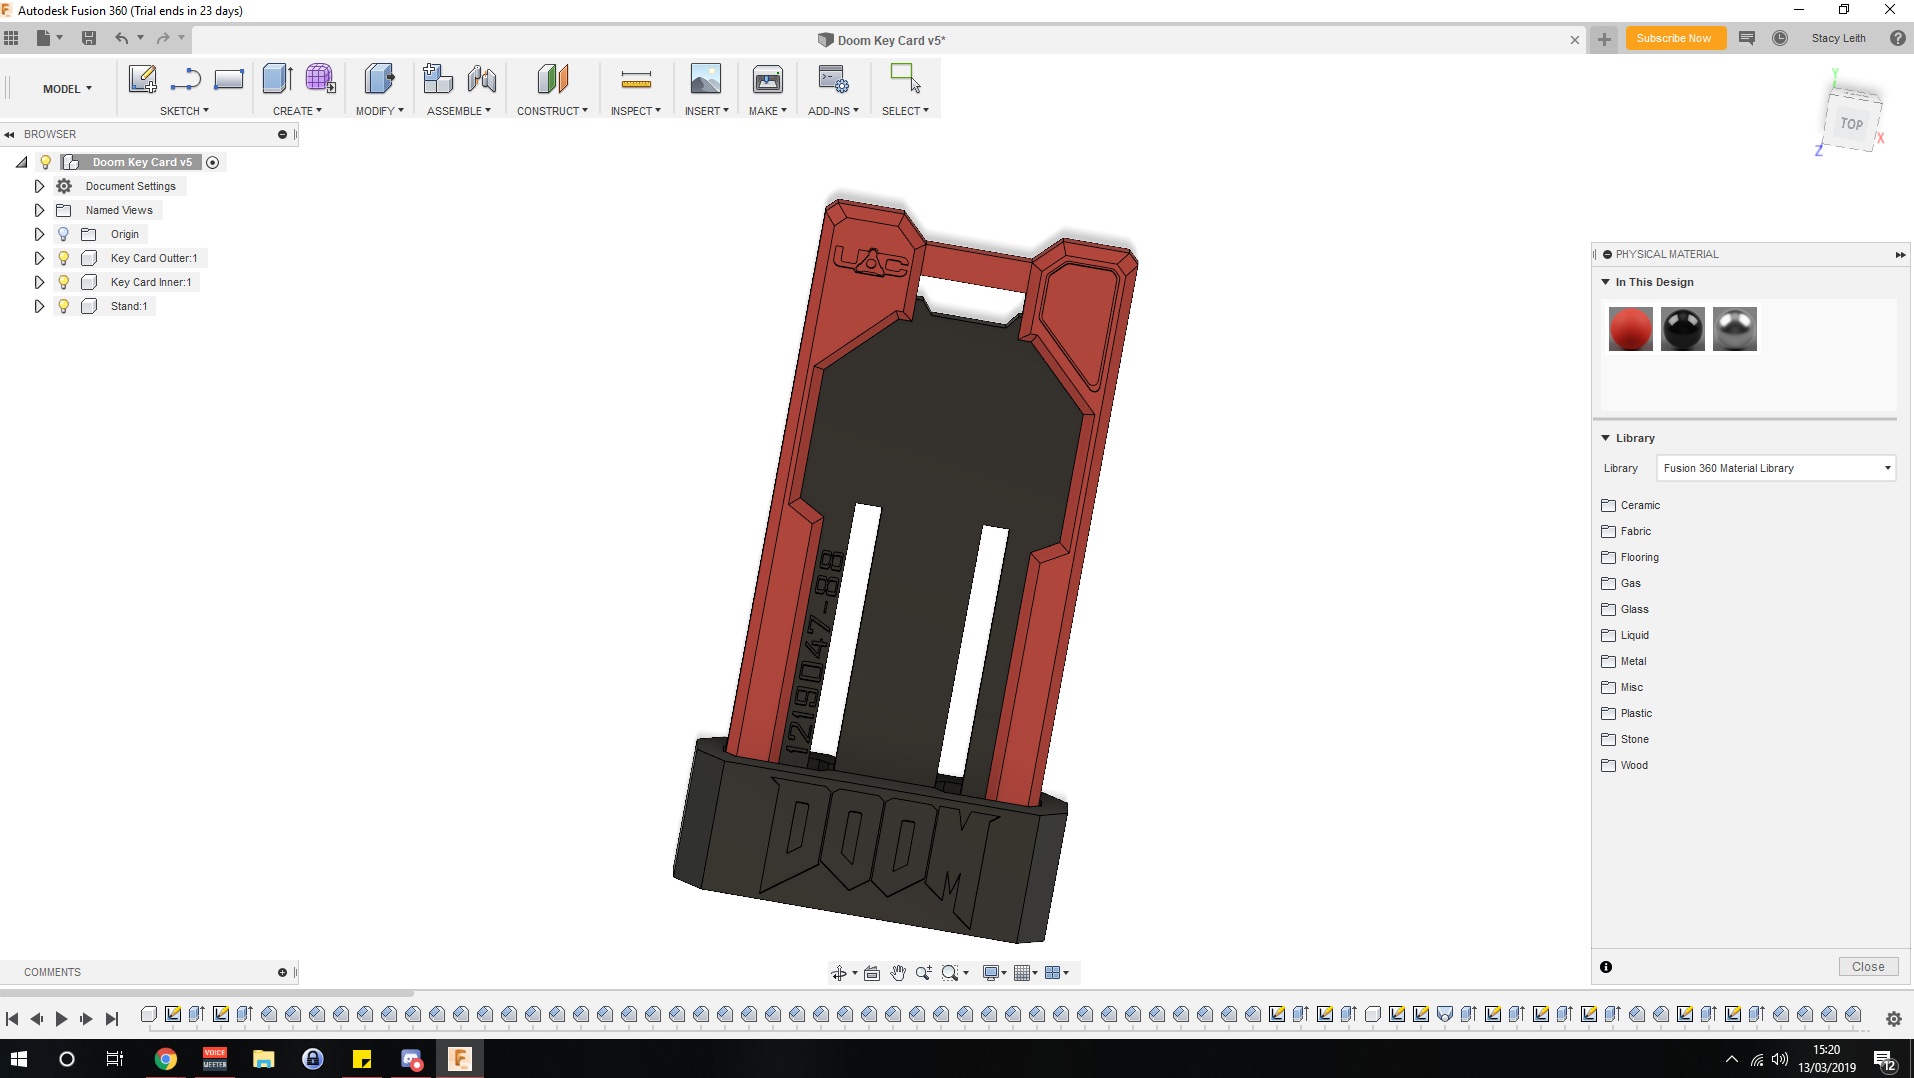
Task: Click the Look At navigation icon
Action: tap(872, 973)
